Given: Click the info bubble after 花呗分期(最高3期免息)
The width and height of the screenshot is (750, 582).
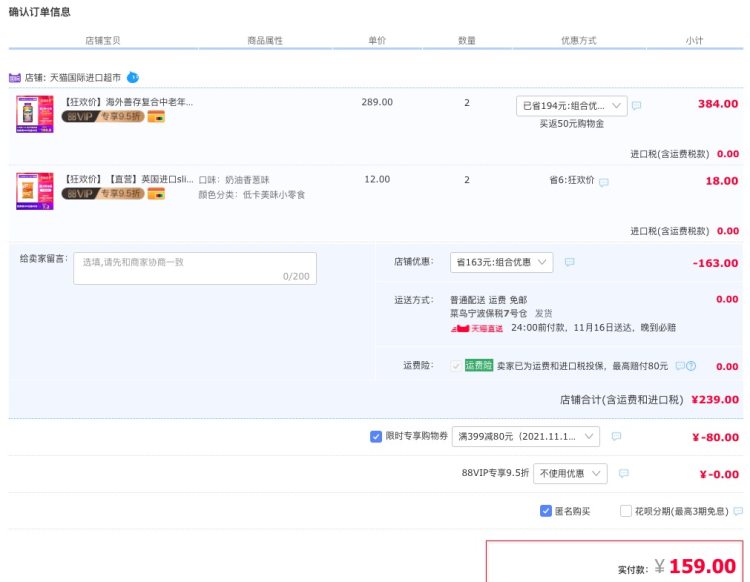Looking at the screenshot, I should (738, 511).
